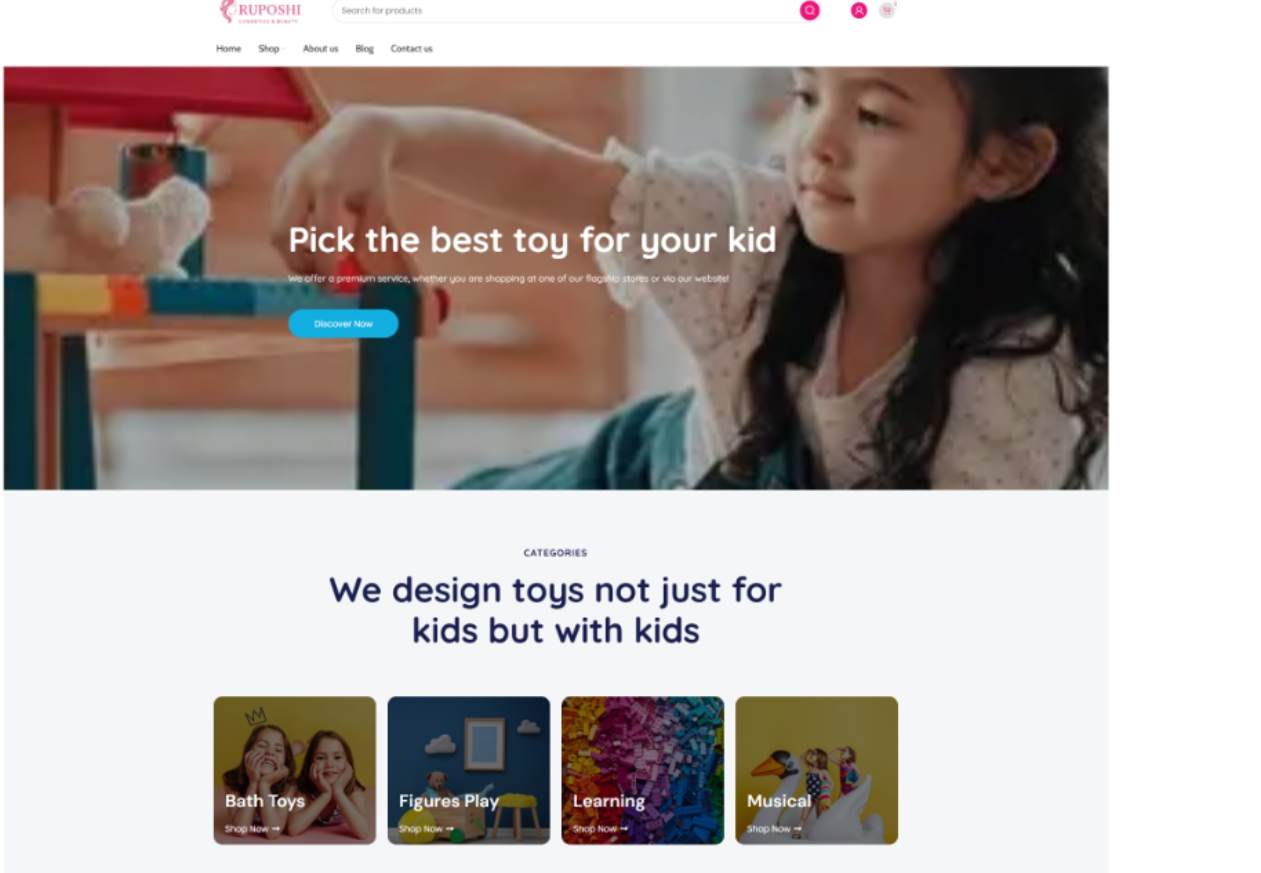Viewport: 1261px width, 873px height.
Task: Open the Figures Play category card
Action: click(x=468, y=770)
